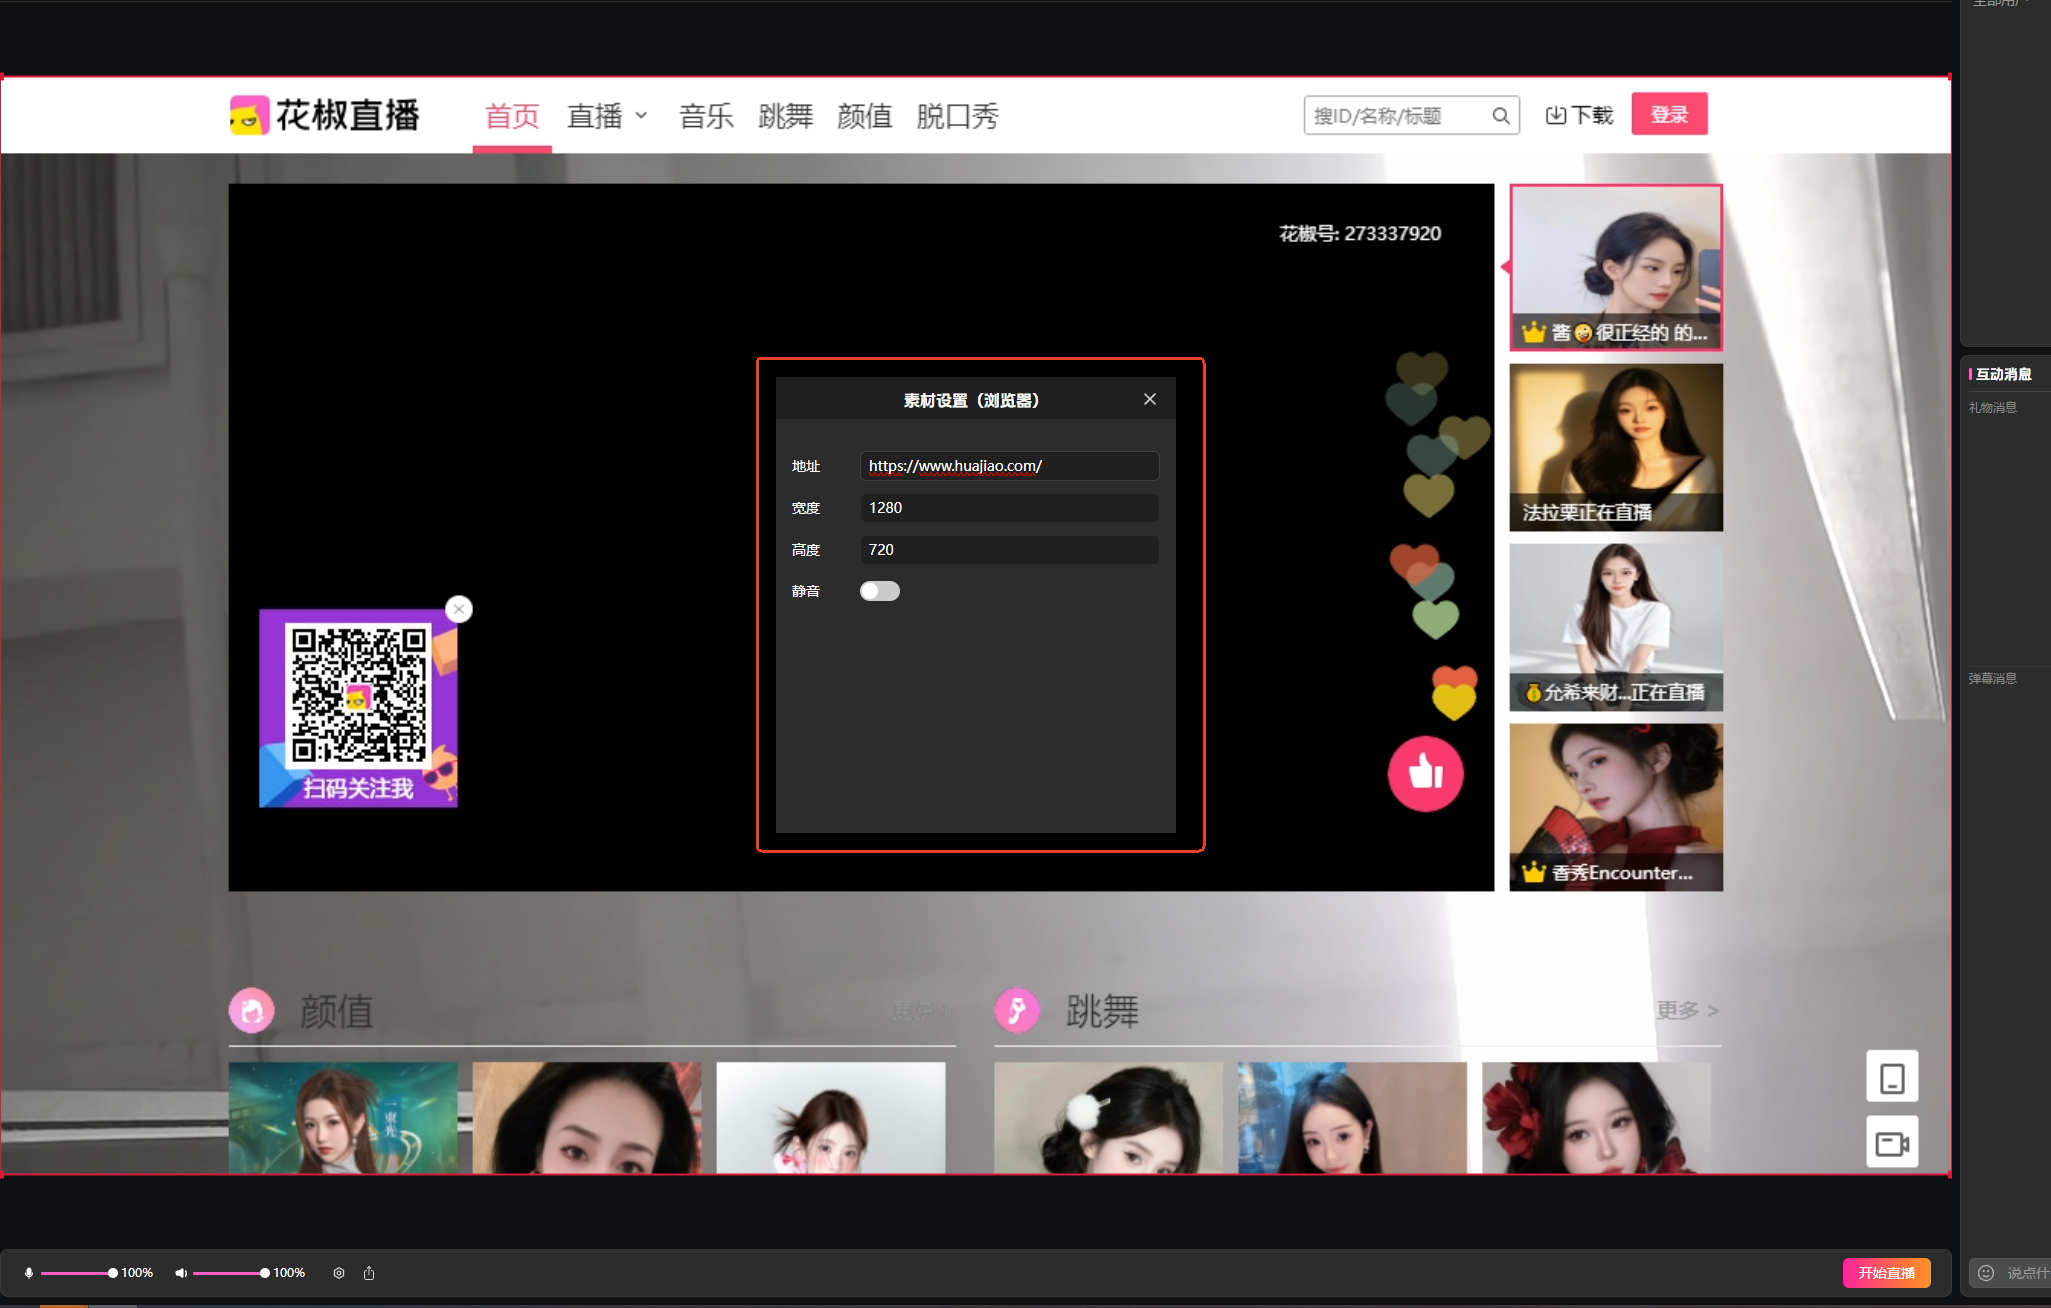Click the search magnifier icon
The height and width of the screenshot is (1308, 2051).
1500,116
